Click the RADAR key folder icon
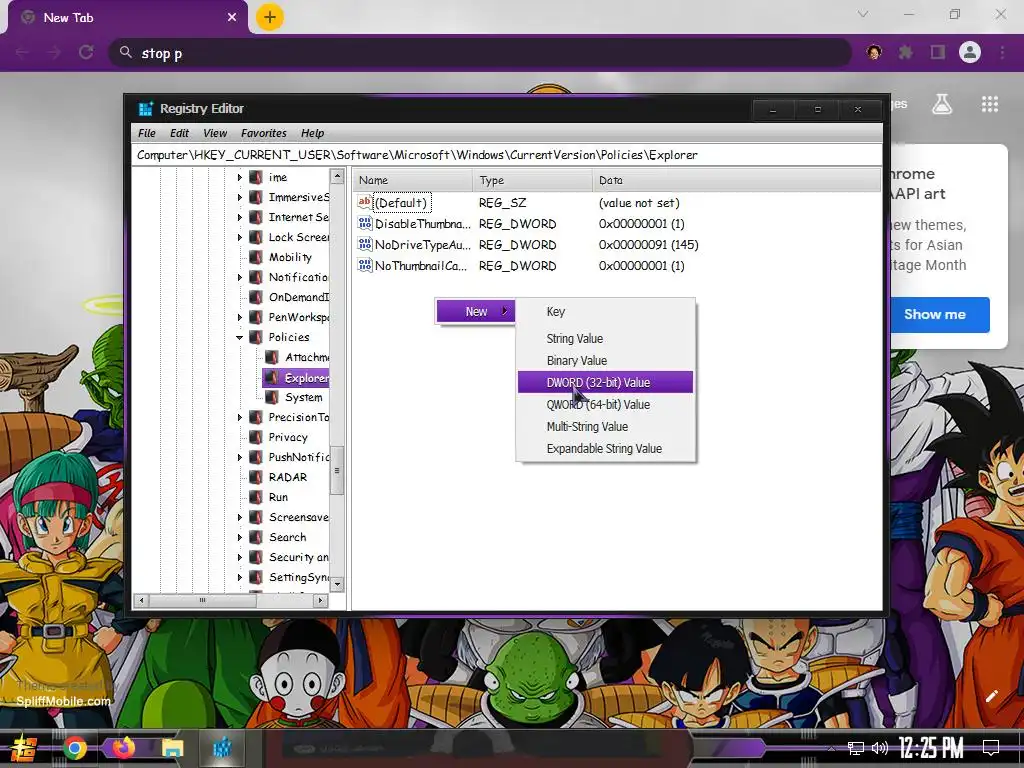The height and width of the screenshot is (768, 1024). pyautogui.click(x=257, y=477)
